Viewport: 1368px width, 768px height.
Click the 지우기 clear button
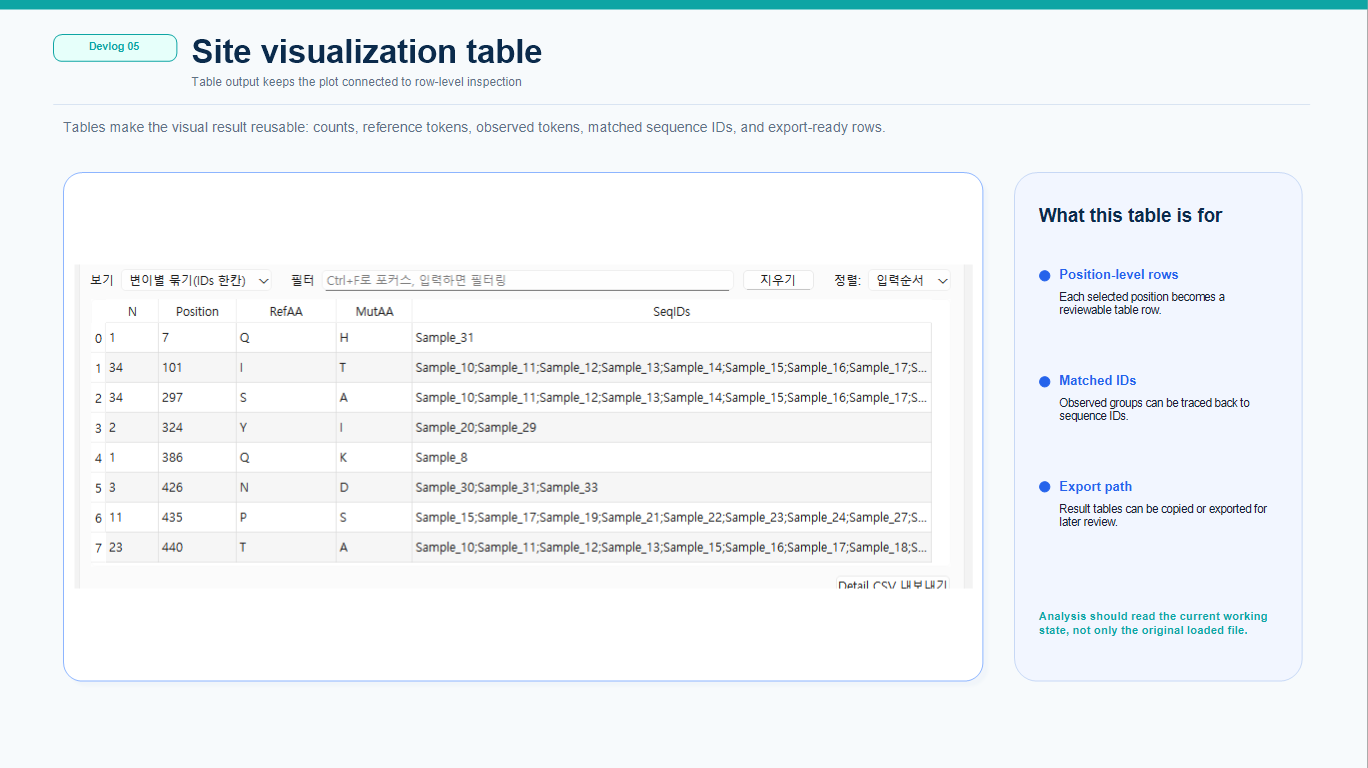(778, 281)
